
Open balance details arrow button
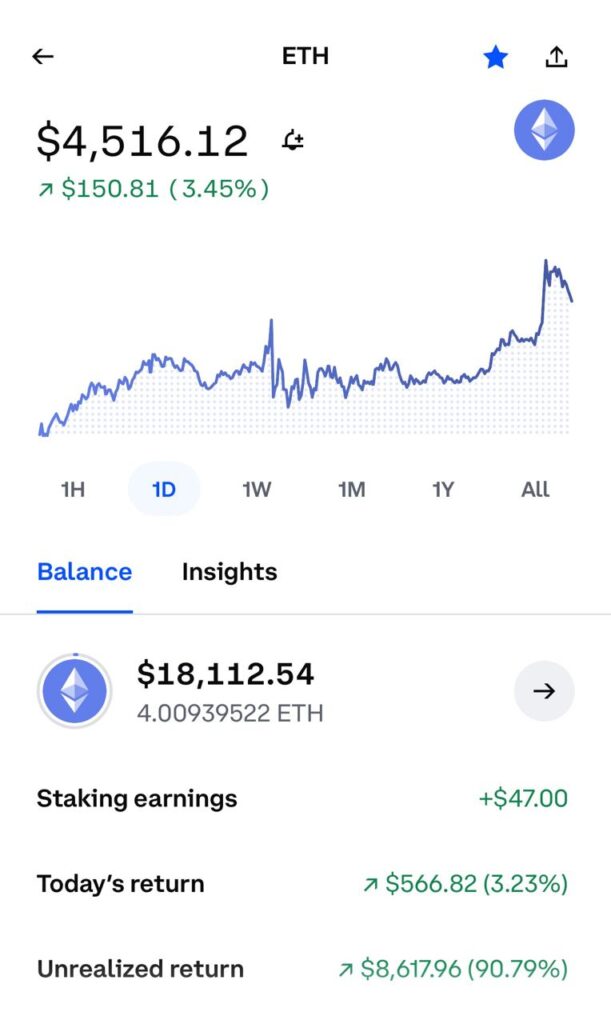tap(544, 691)
